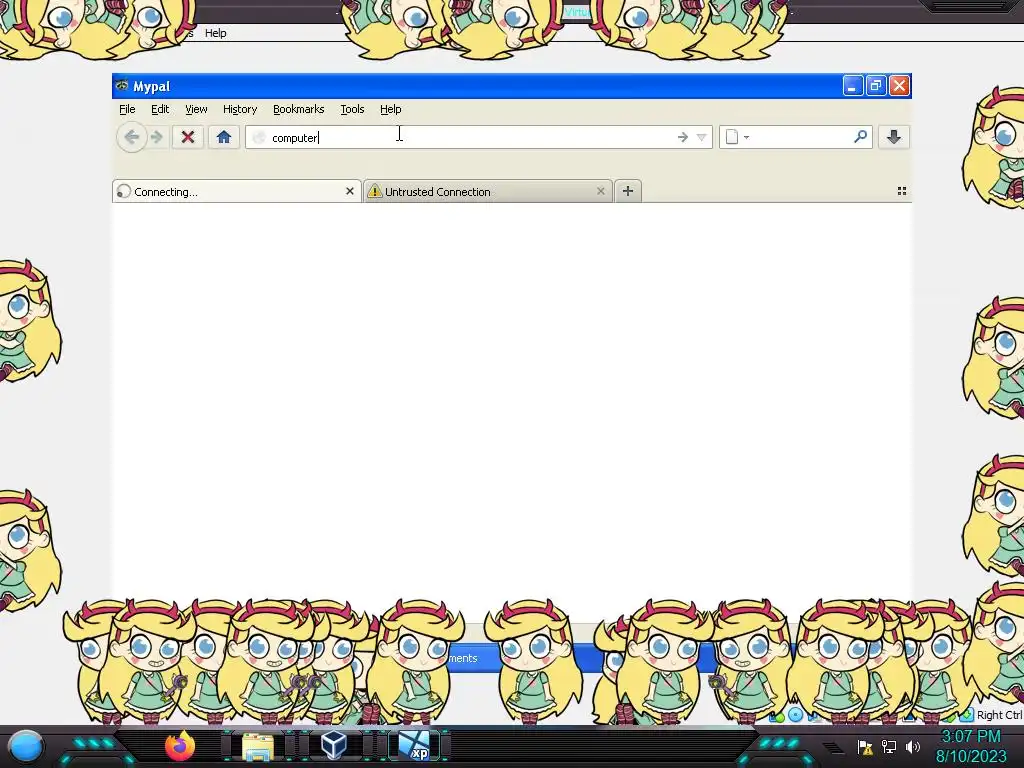Open the Mypal Help menu

(x=391, y=109)
